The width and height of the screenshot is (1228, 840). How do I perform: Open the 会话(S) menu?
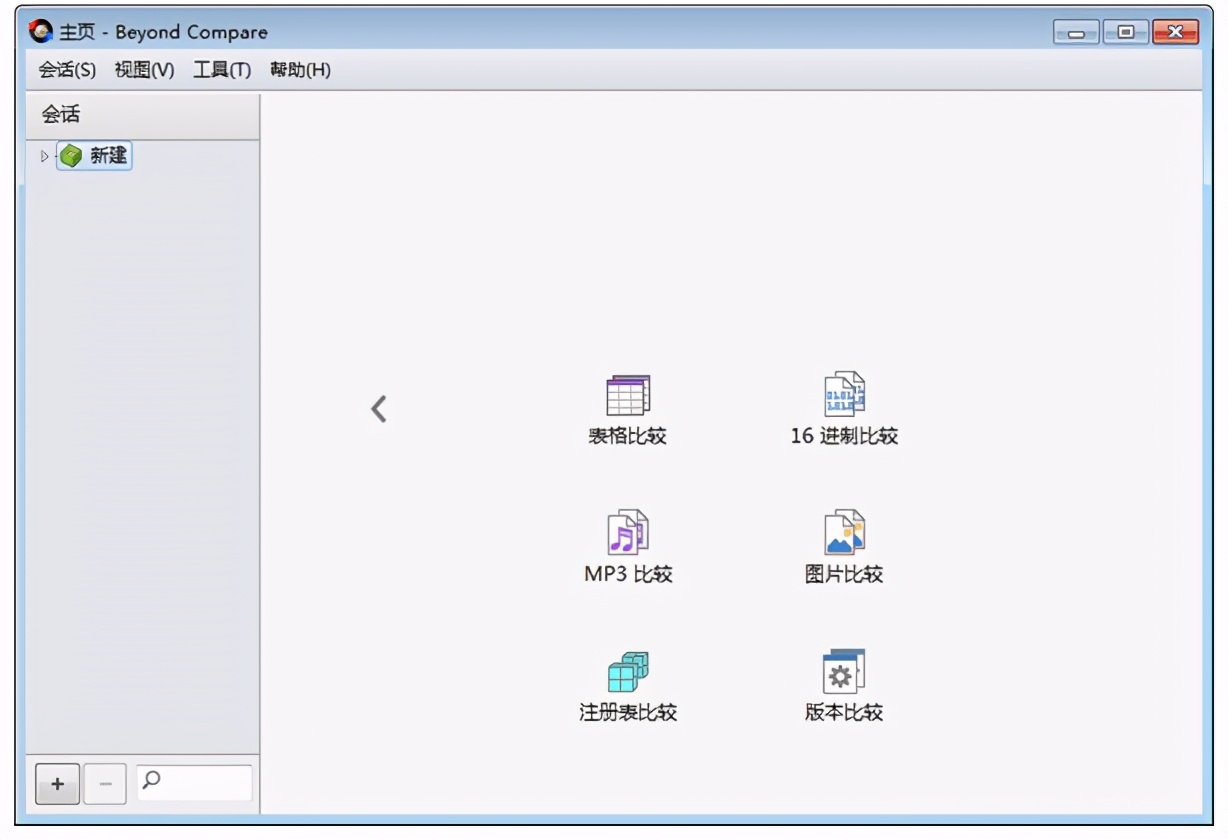(x=67, y=70)
